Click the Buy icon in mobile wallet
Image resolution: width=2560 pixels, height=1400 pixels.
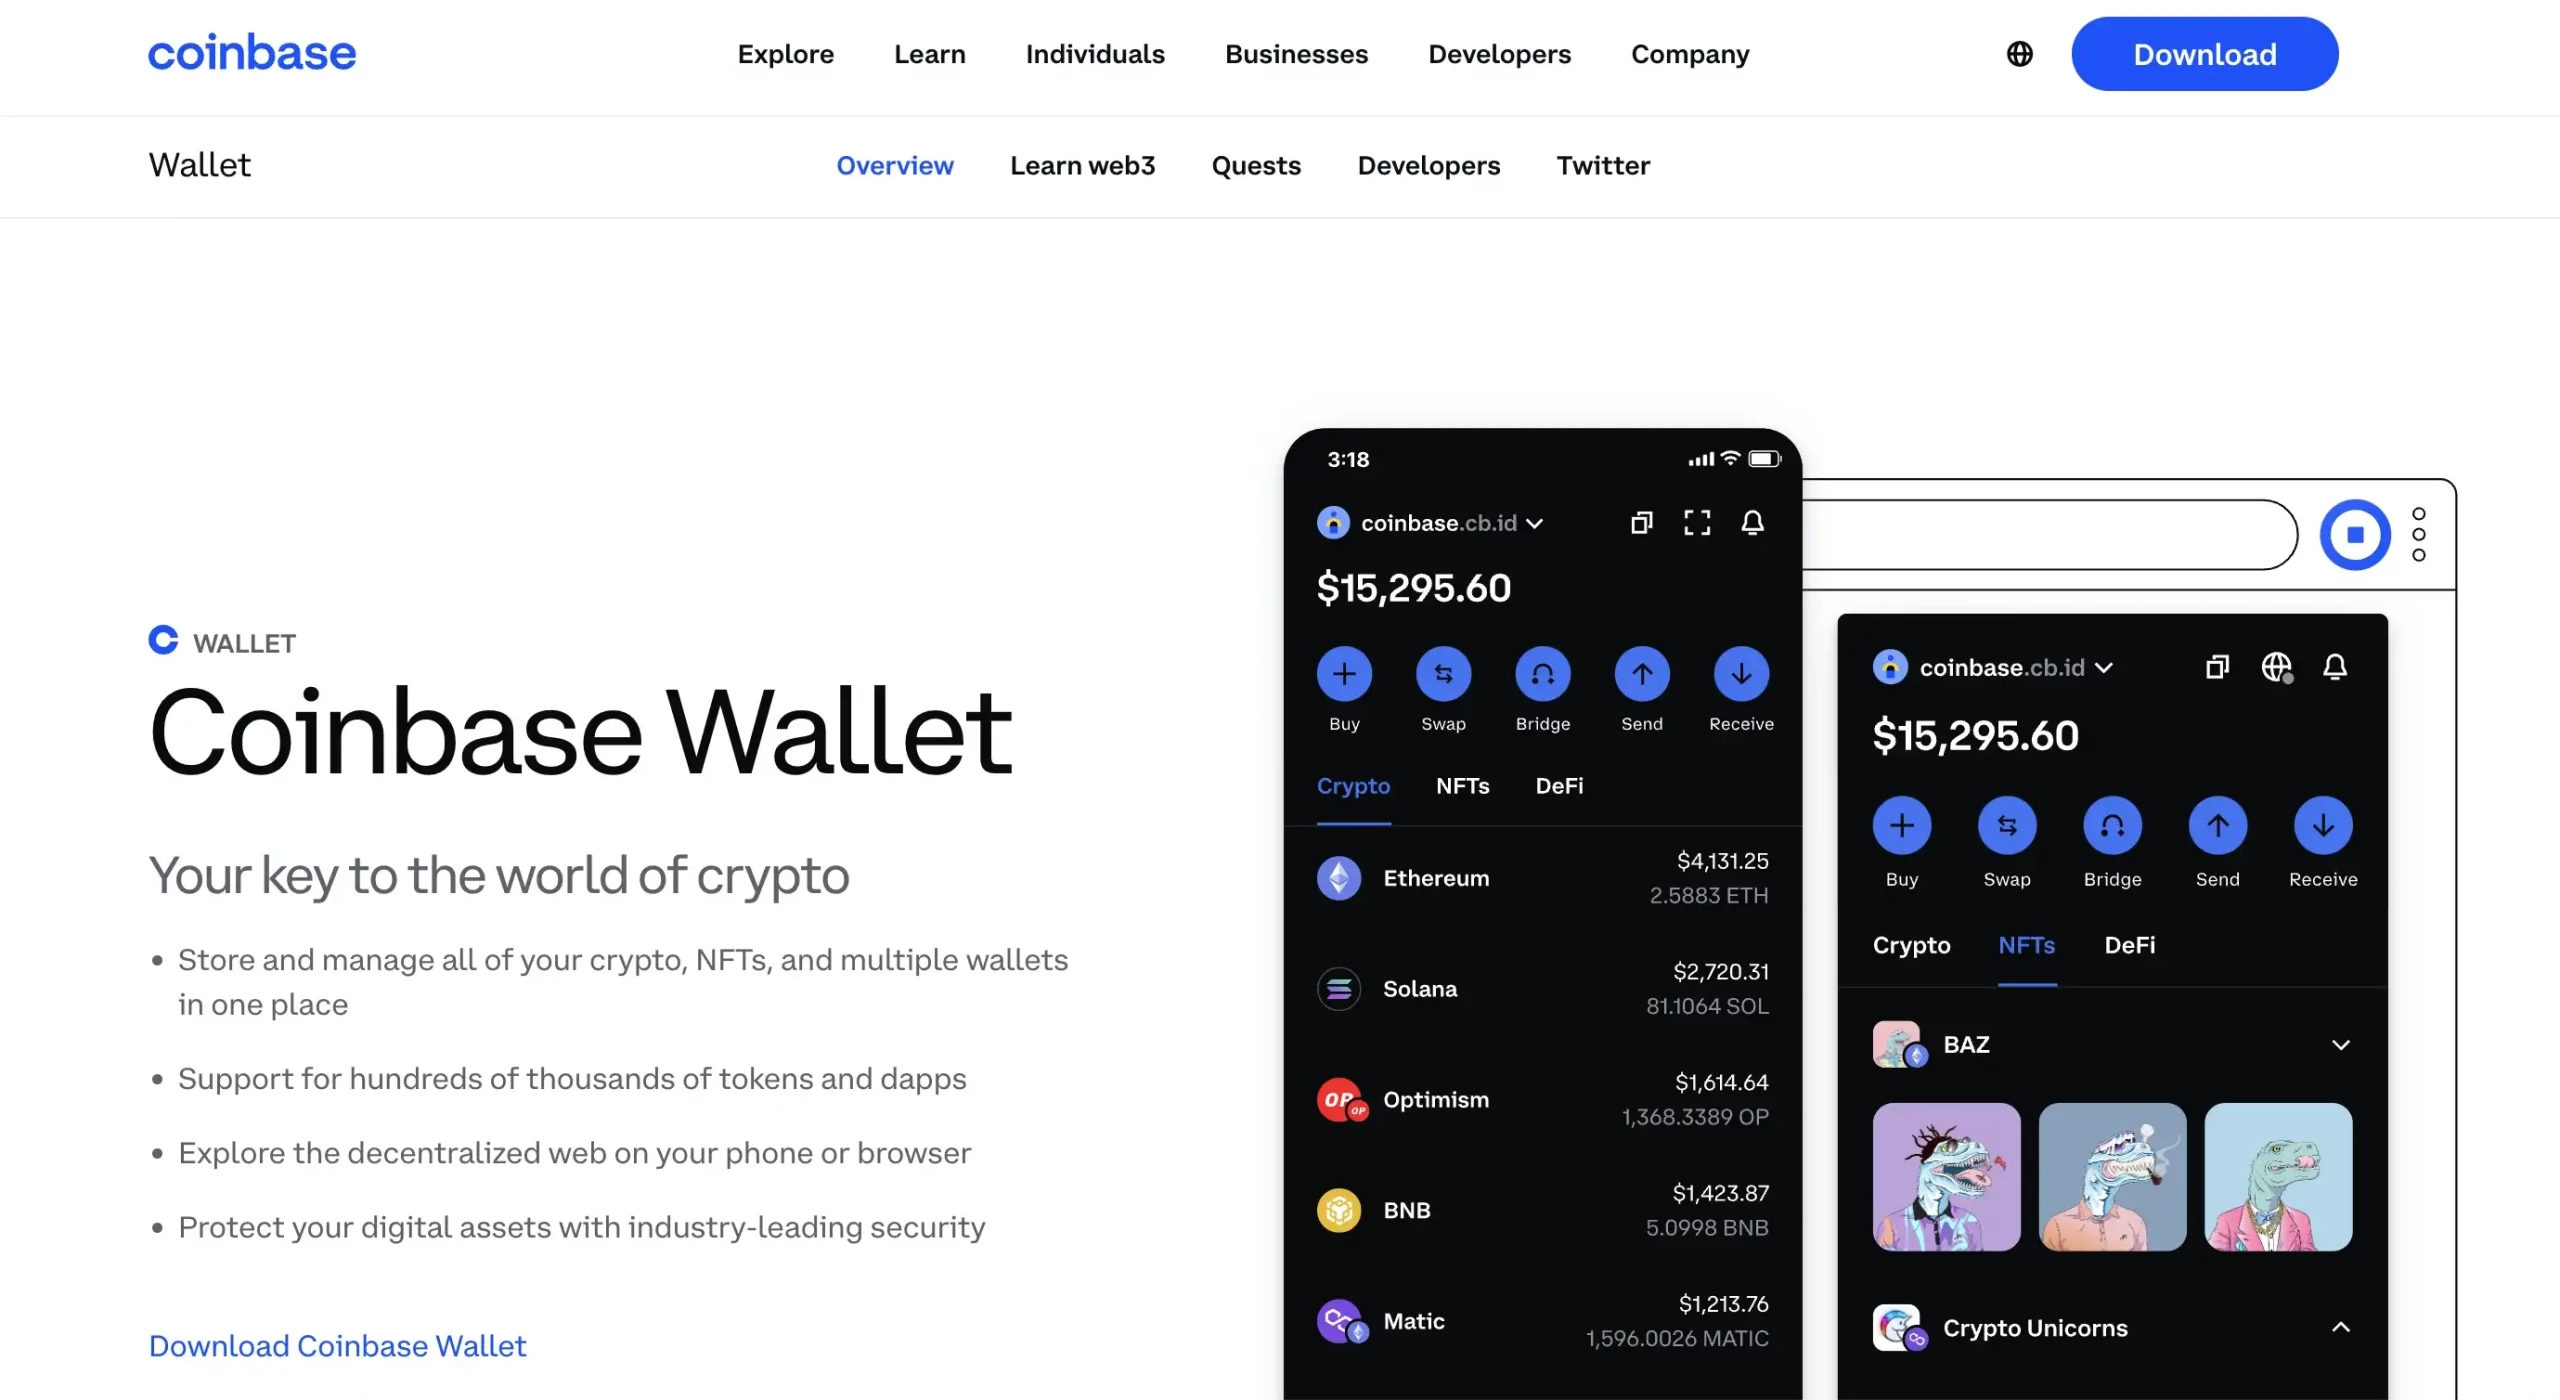(1345, 674)
